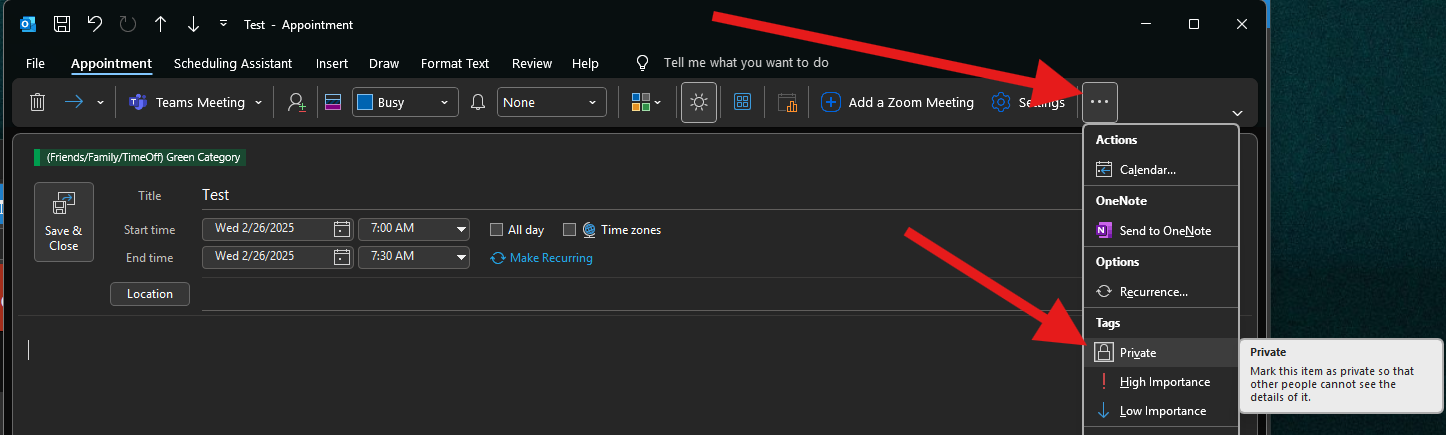Click Add a Zoom Meeting
This screenshot has height=435, width=1446.
point(897,102)
